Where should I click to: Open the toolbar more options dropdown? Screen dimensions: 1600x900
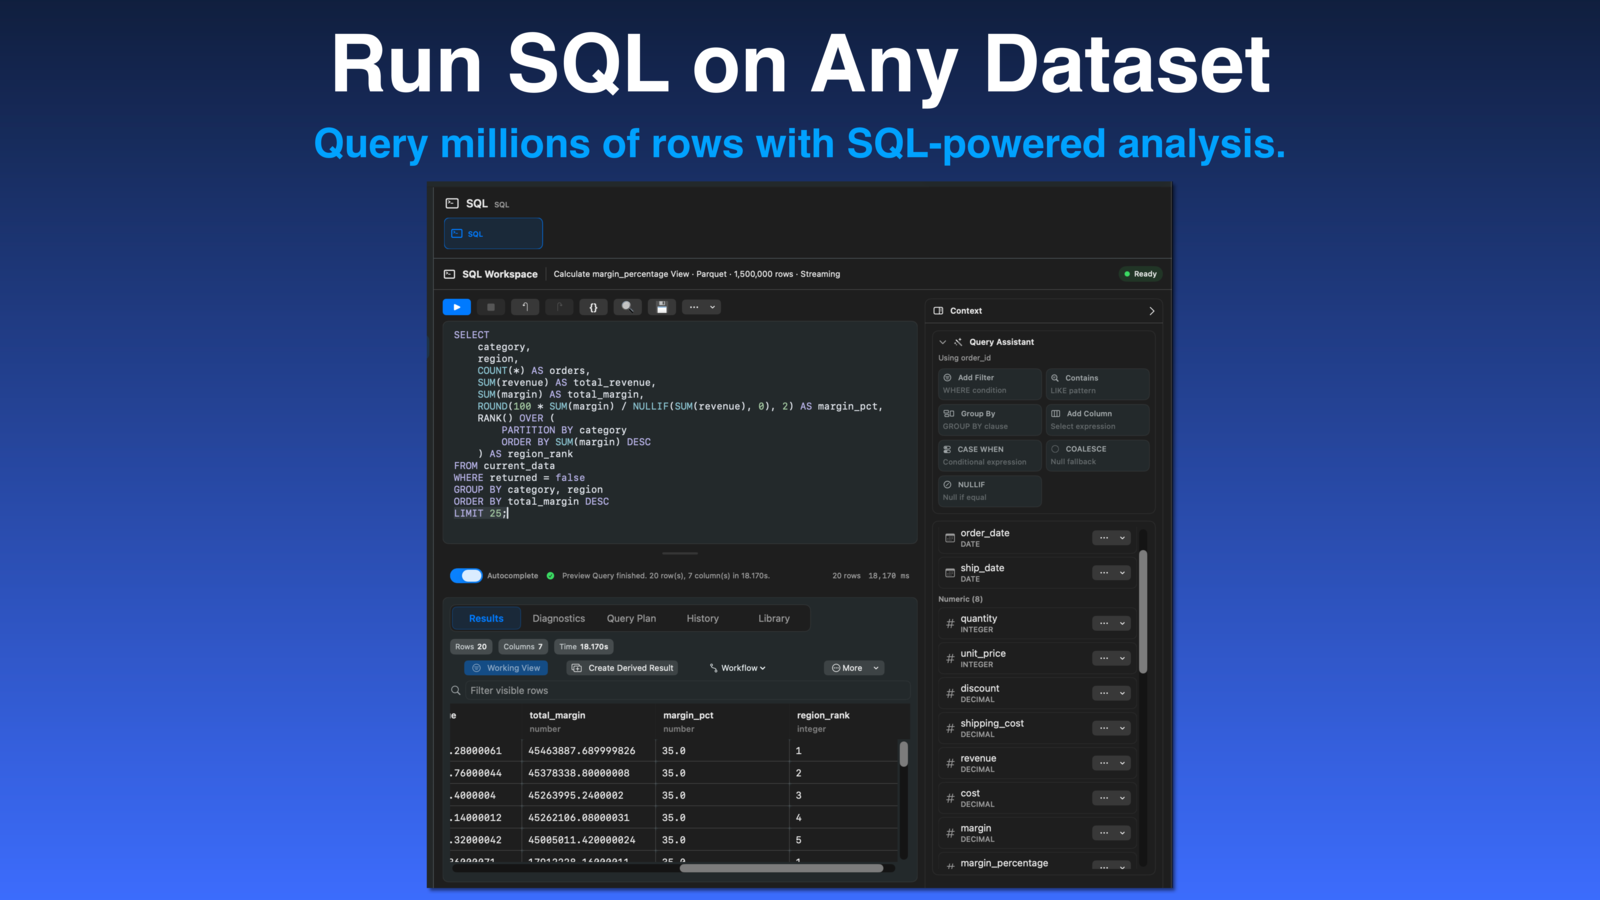(700, 307)
